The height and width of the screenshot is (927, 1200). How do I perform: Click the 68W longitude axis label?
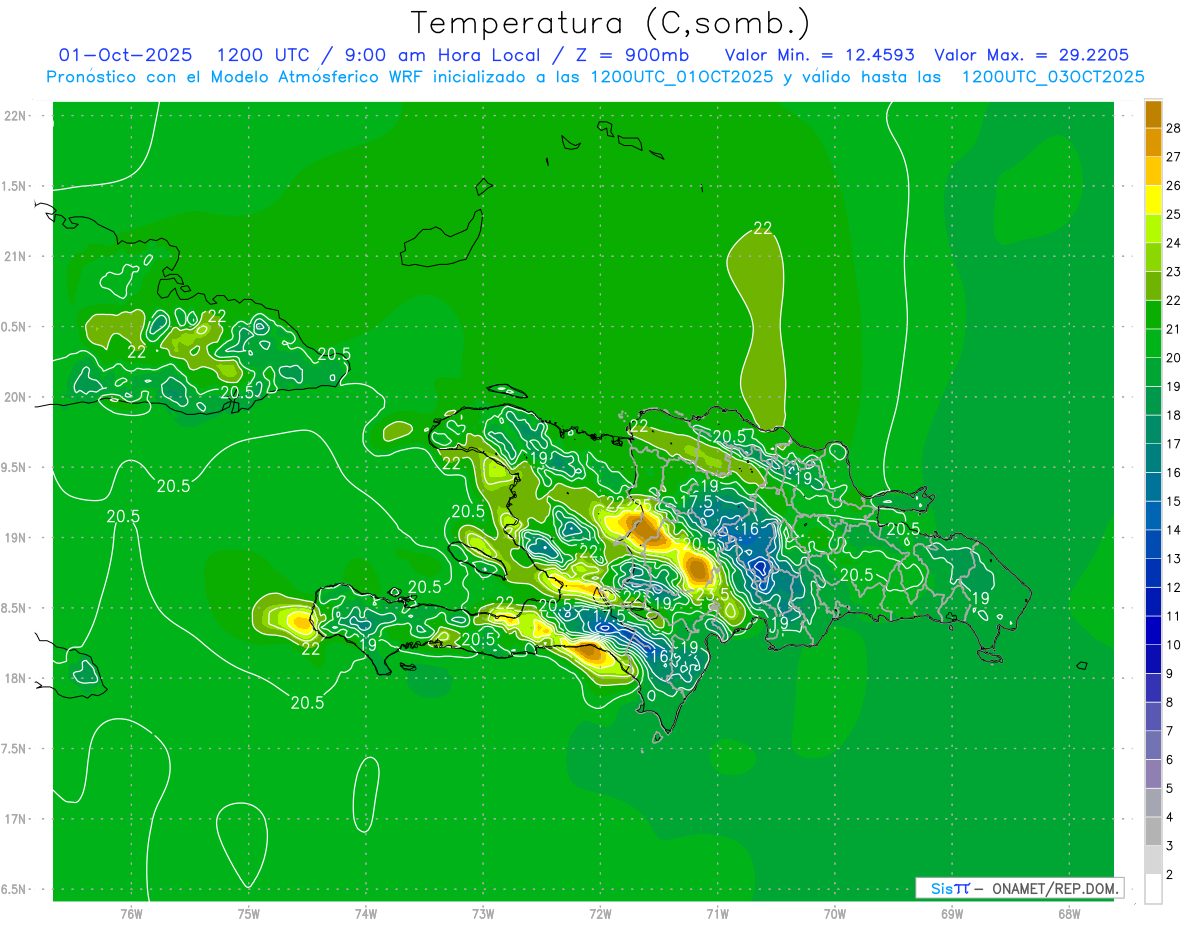coord(1069,914)
